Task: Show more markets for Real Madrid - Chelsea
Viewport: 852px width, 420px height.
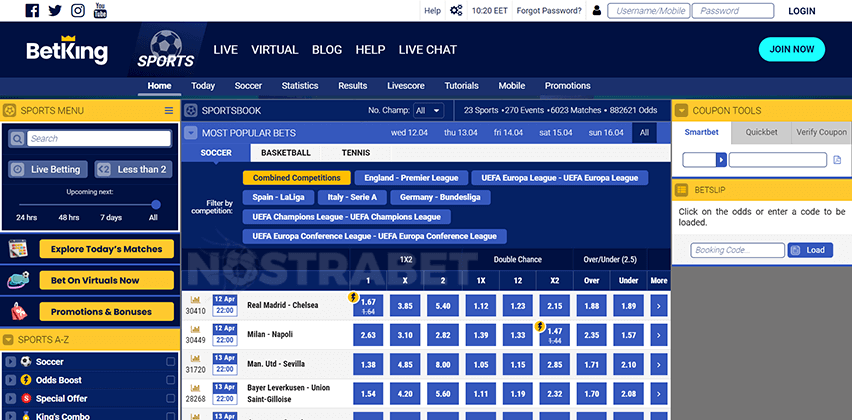Action: click(659, 306)
